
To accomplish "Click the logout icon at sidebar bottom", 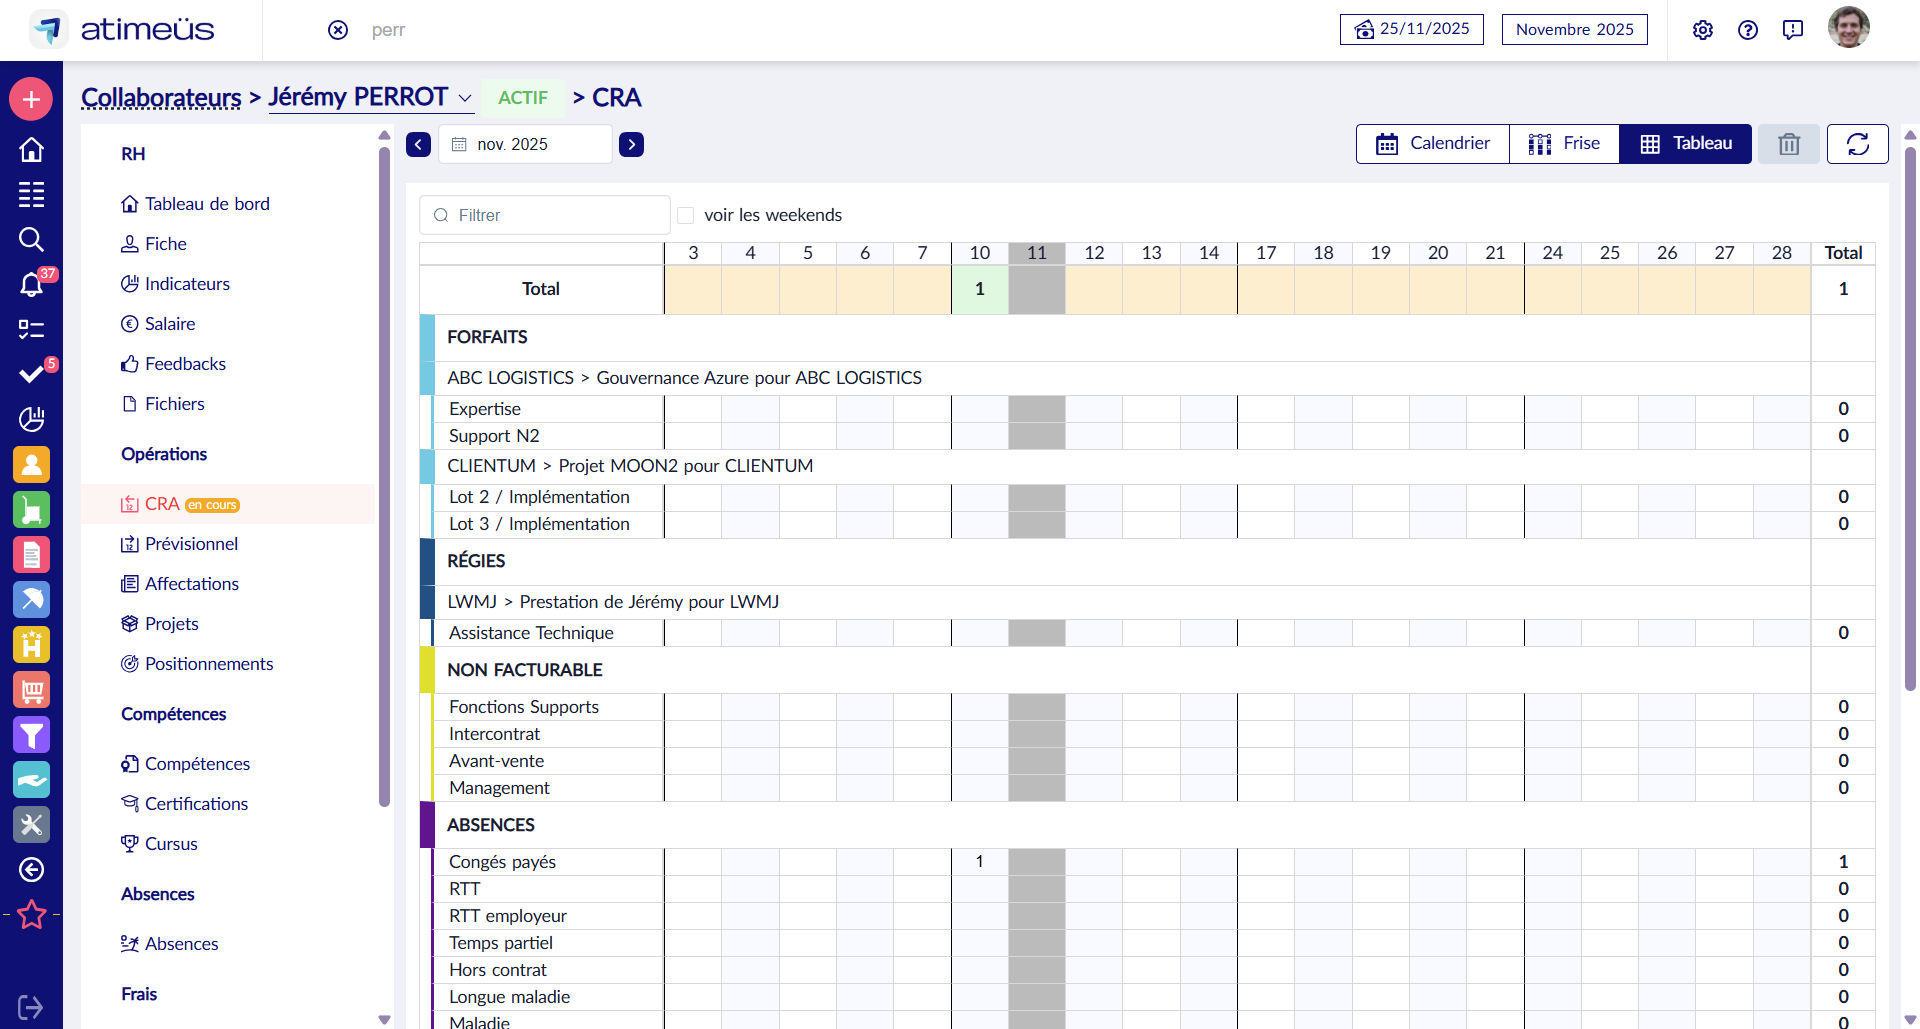I will pyautogui.click(x=31, y=1007).
